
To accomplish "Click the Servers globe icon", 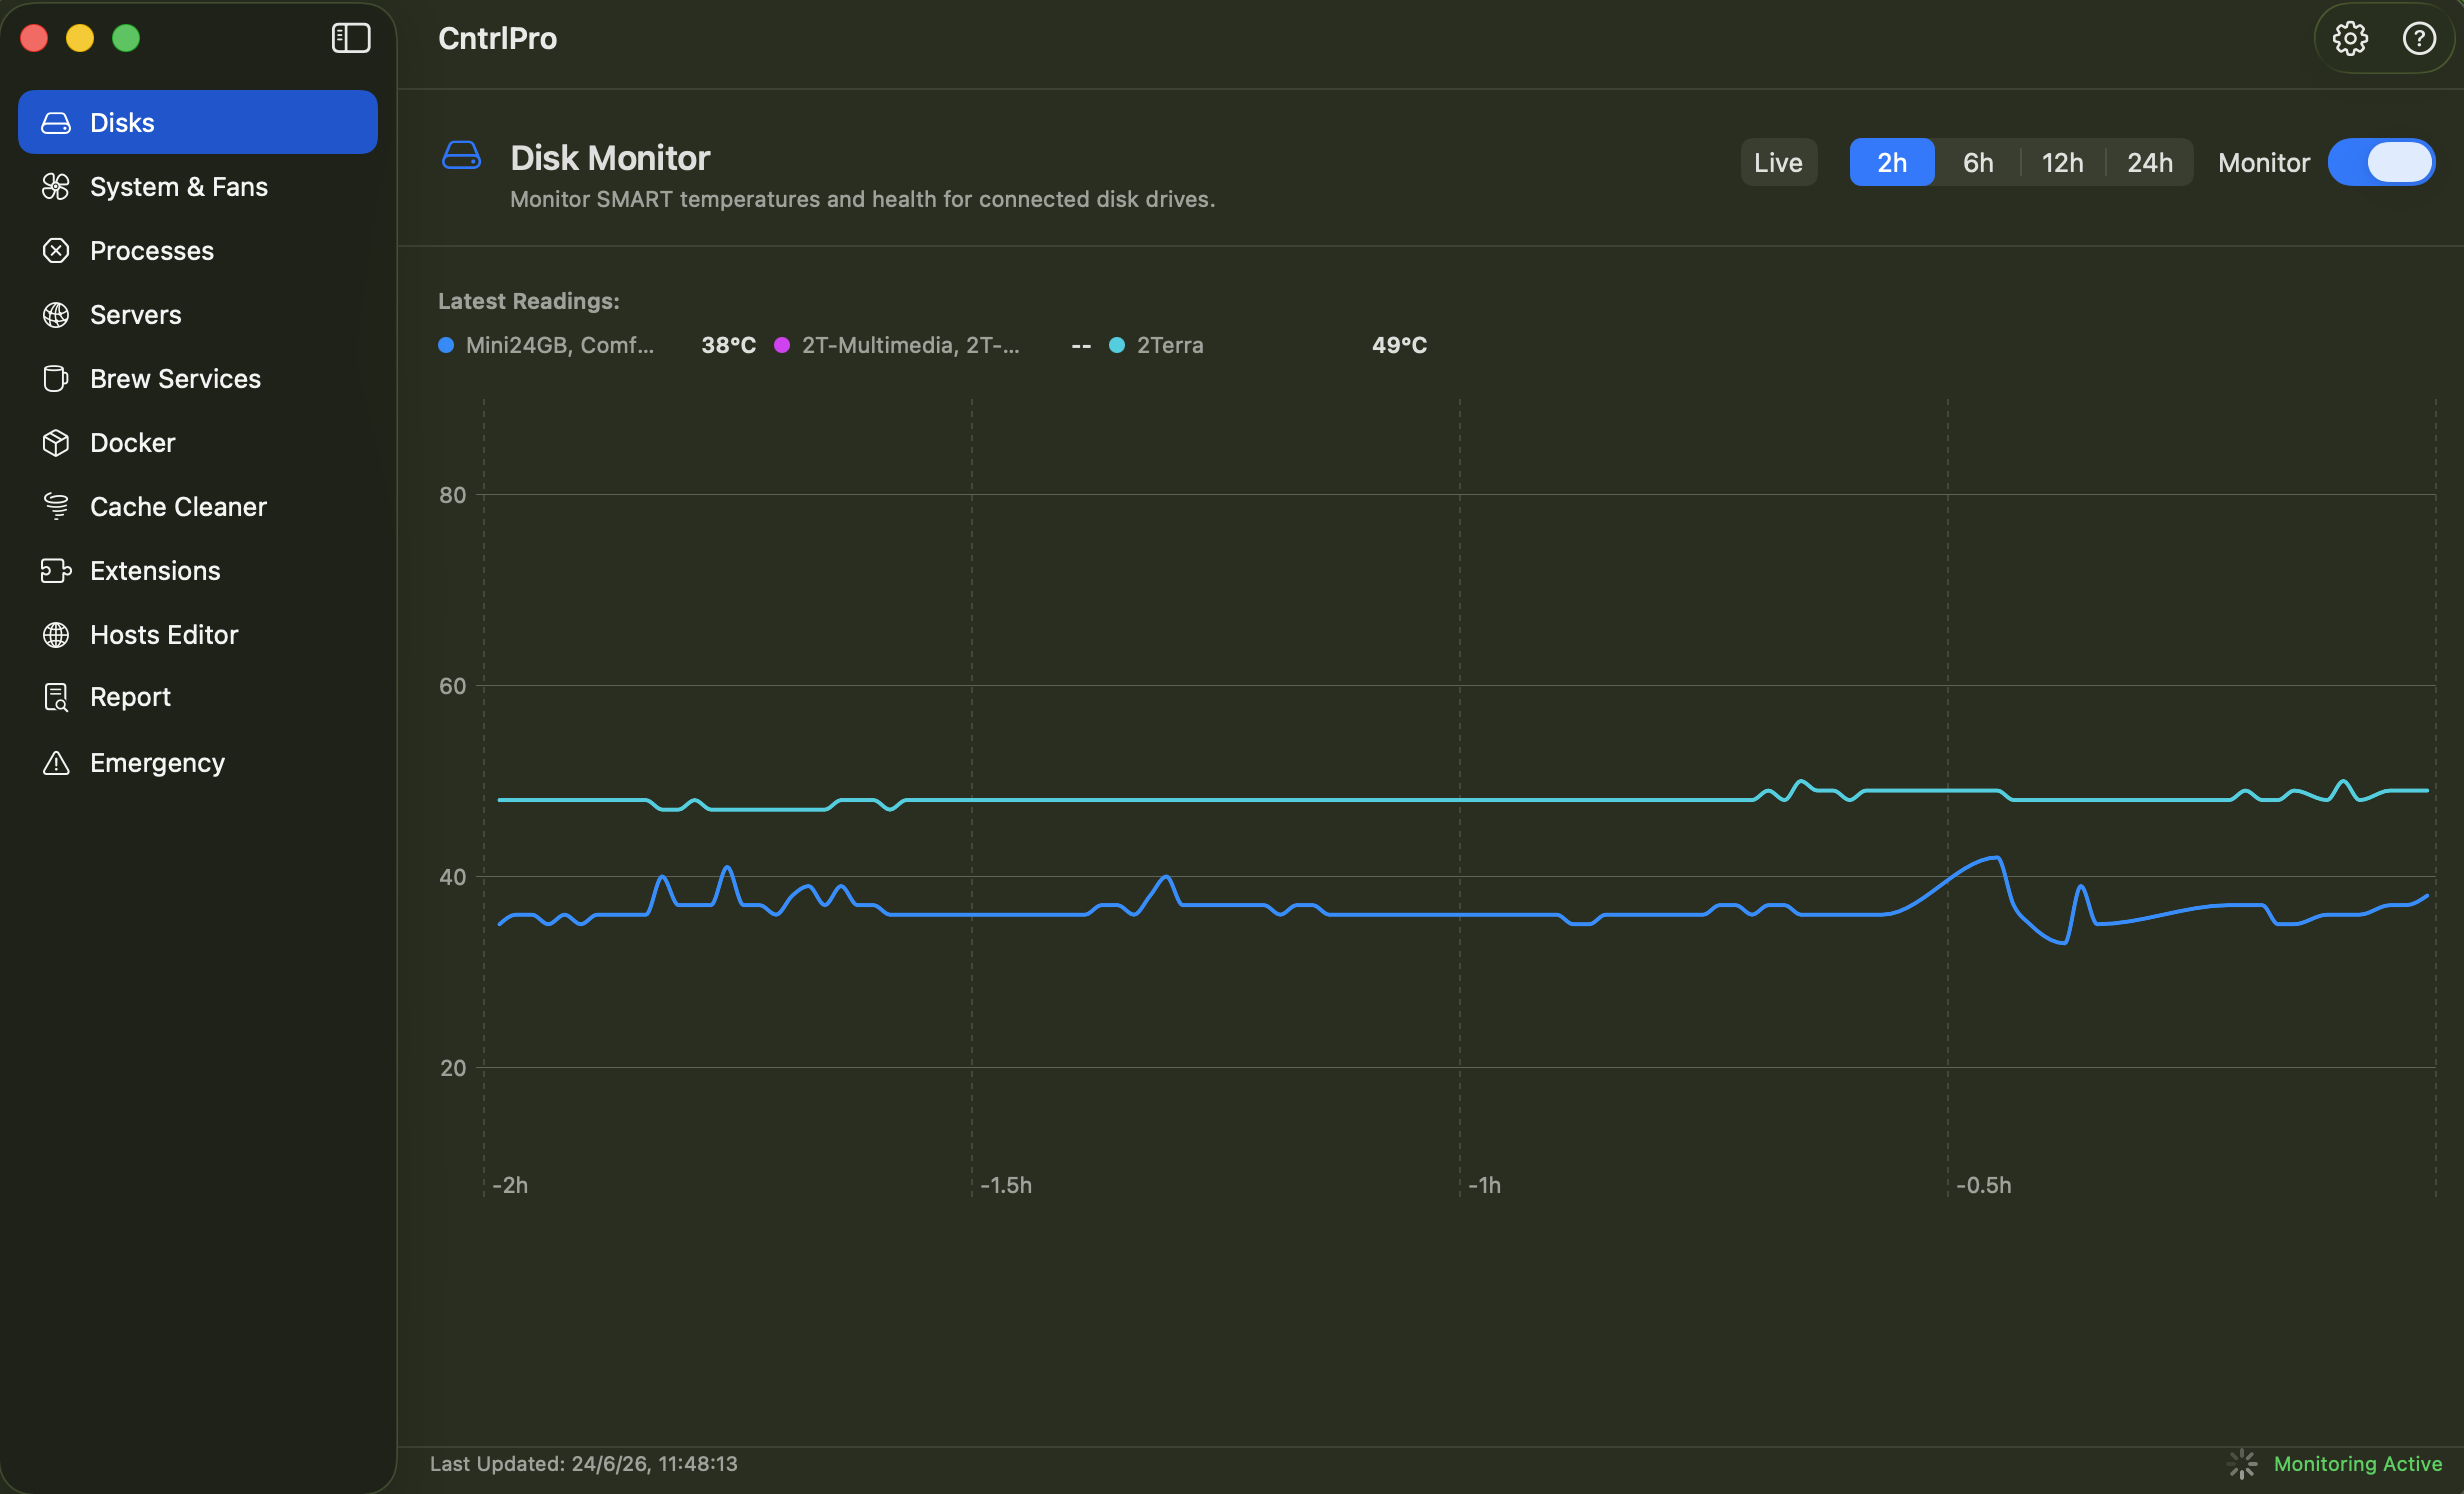I will coord(56,315).
